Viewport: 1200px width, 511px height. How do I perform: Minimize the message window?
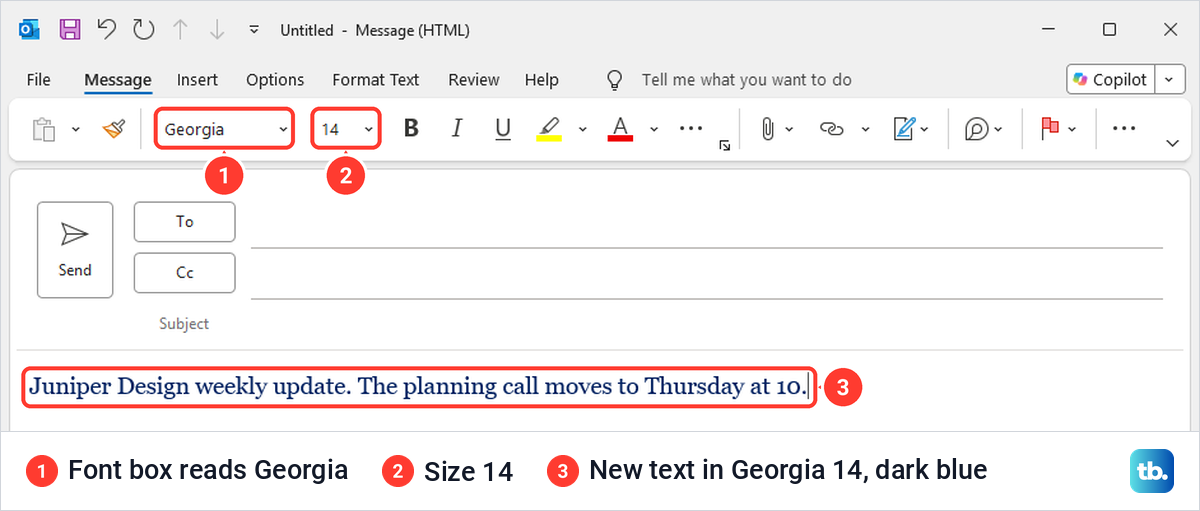click(1049, 30)
